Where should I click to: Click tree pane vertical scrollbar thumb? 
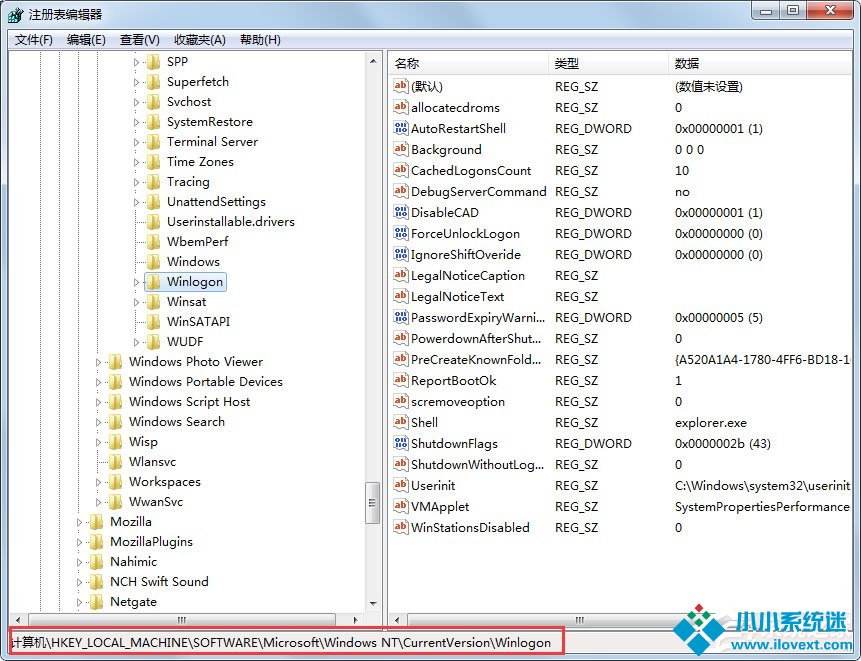373,503
